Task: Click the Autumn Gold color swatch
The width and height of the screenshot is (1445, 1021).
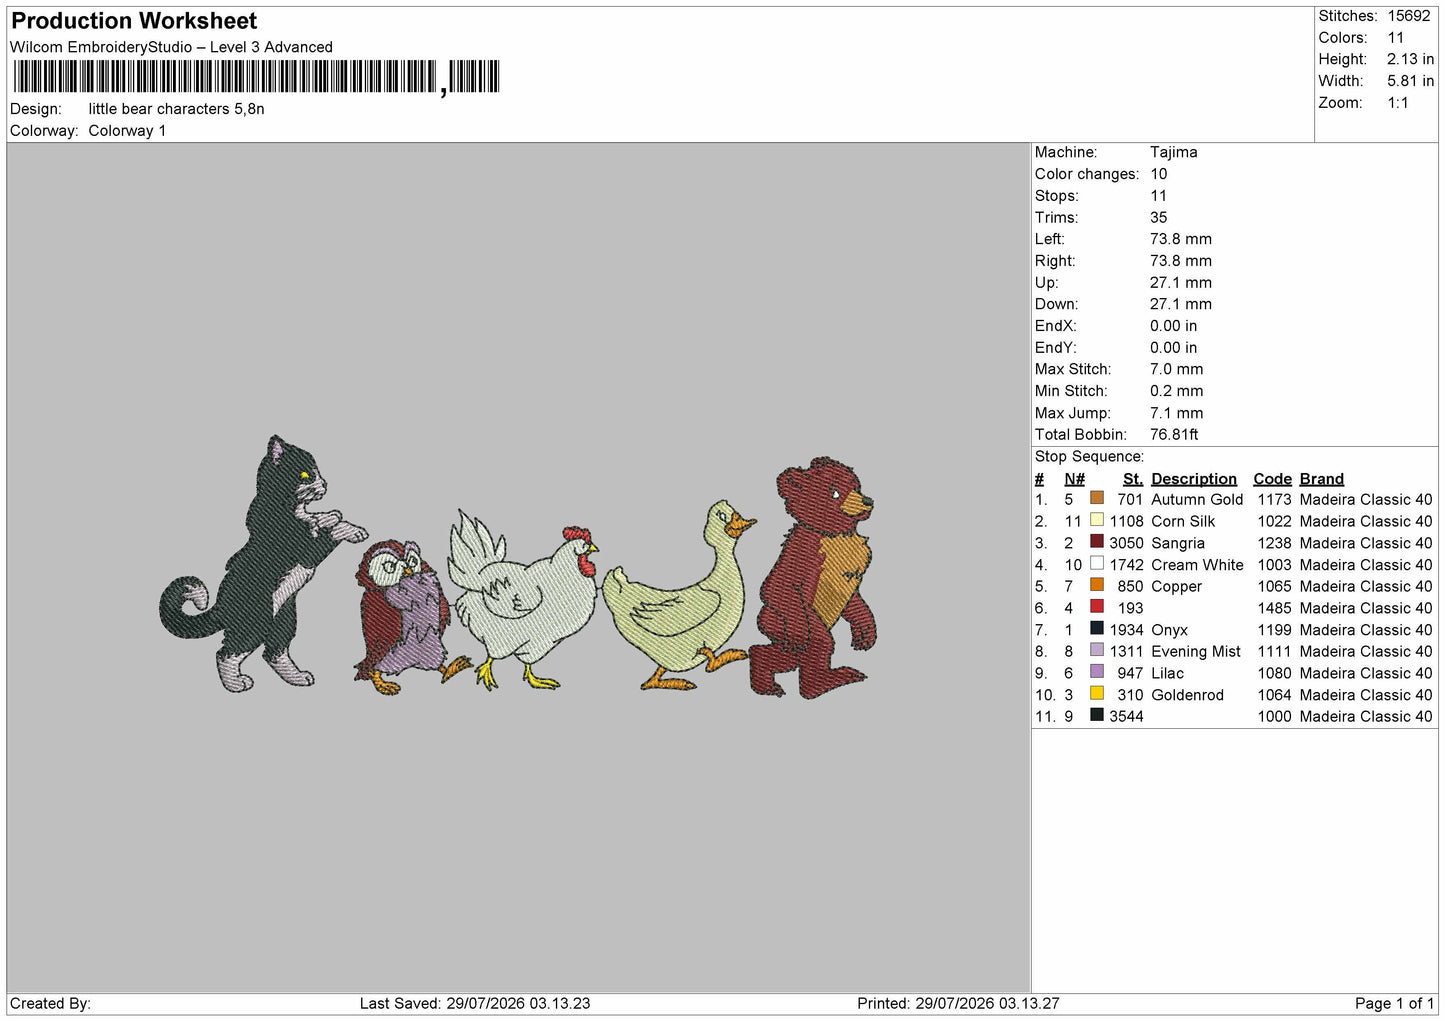Action: click(x=1097, y=498)
